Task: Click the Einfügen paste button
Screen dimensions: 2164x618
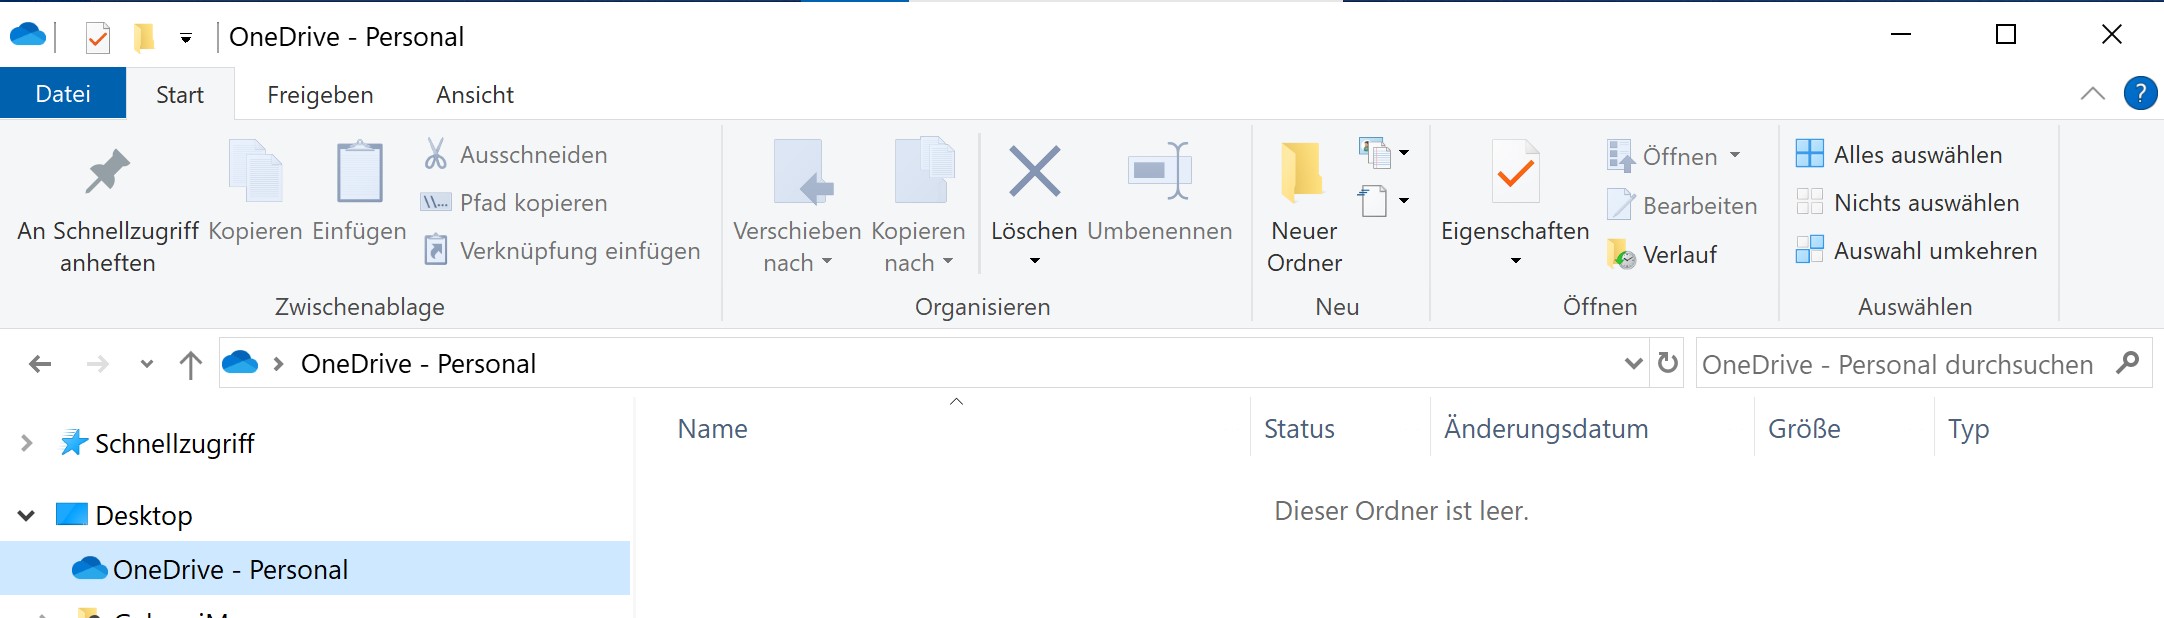Action: point(359,192)
